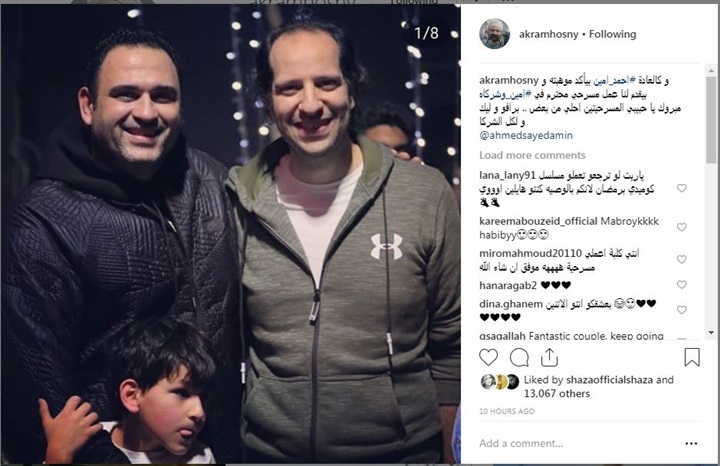Like miromahmoud20110's comment heart
Viewport: 720px width, 466px height.
pos(681,259)
